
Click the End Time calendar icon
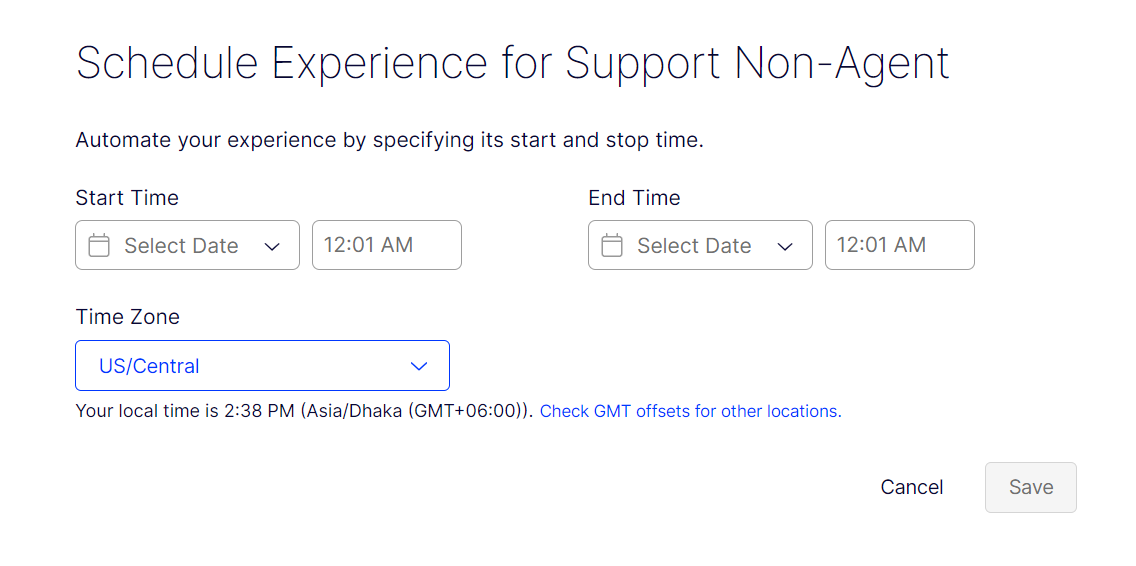[612, 246]
